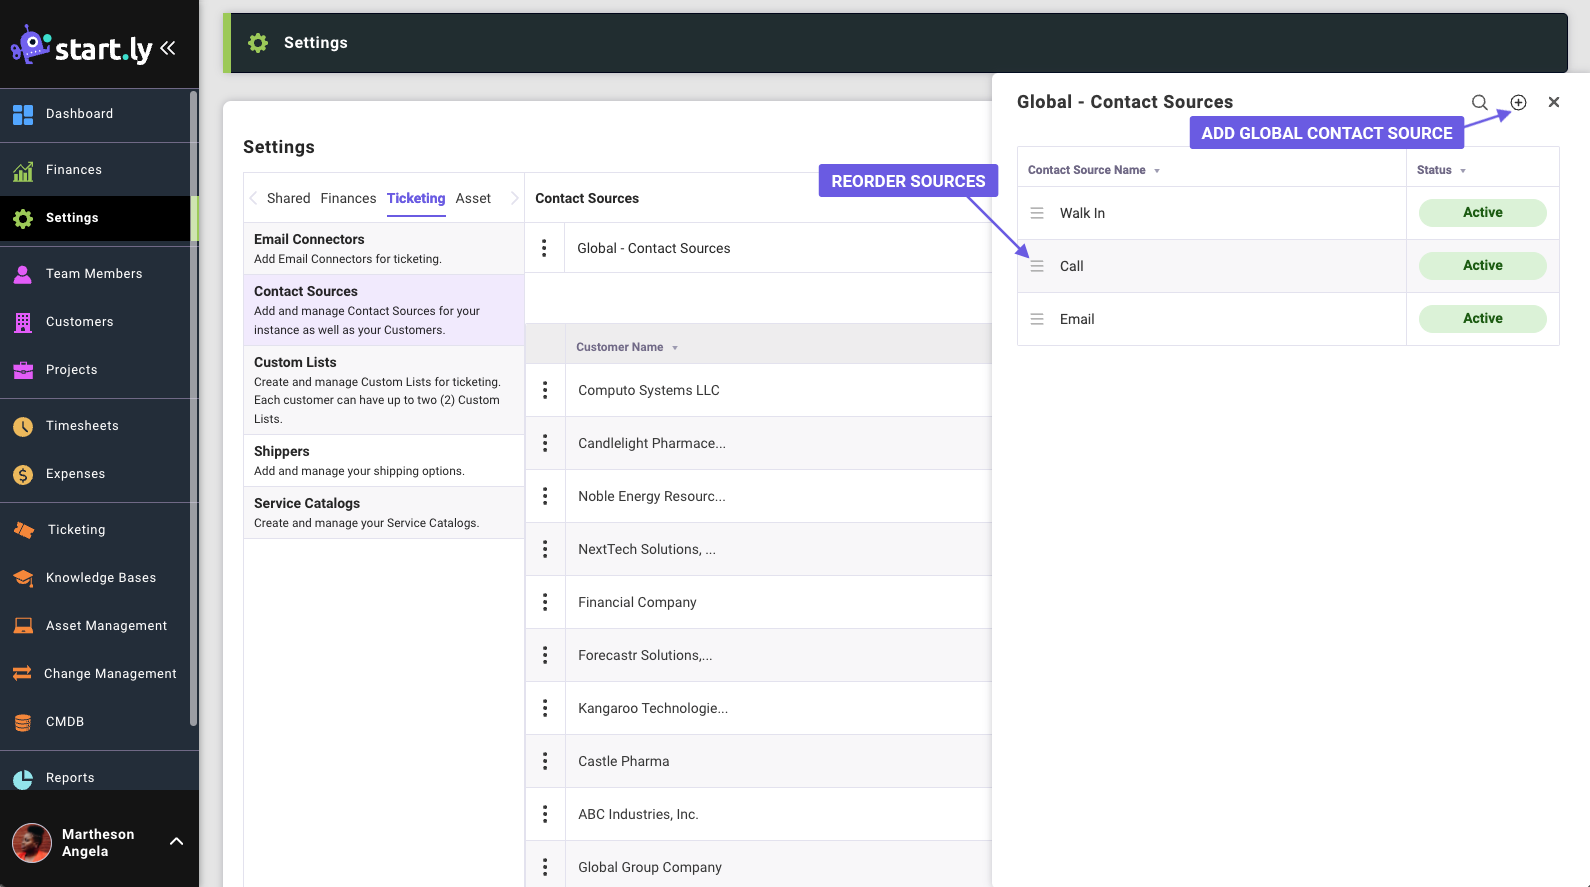Toggle the Active status for Walk In
This screenshot has height=887, width=1590.
pyautogui.click(x=1482, y=213)
